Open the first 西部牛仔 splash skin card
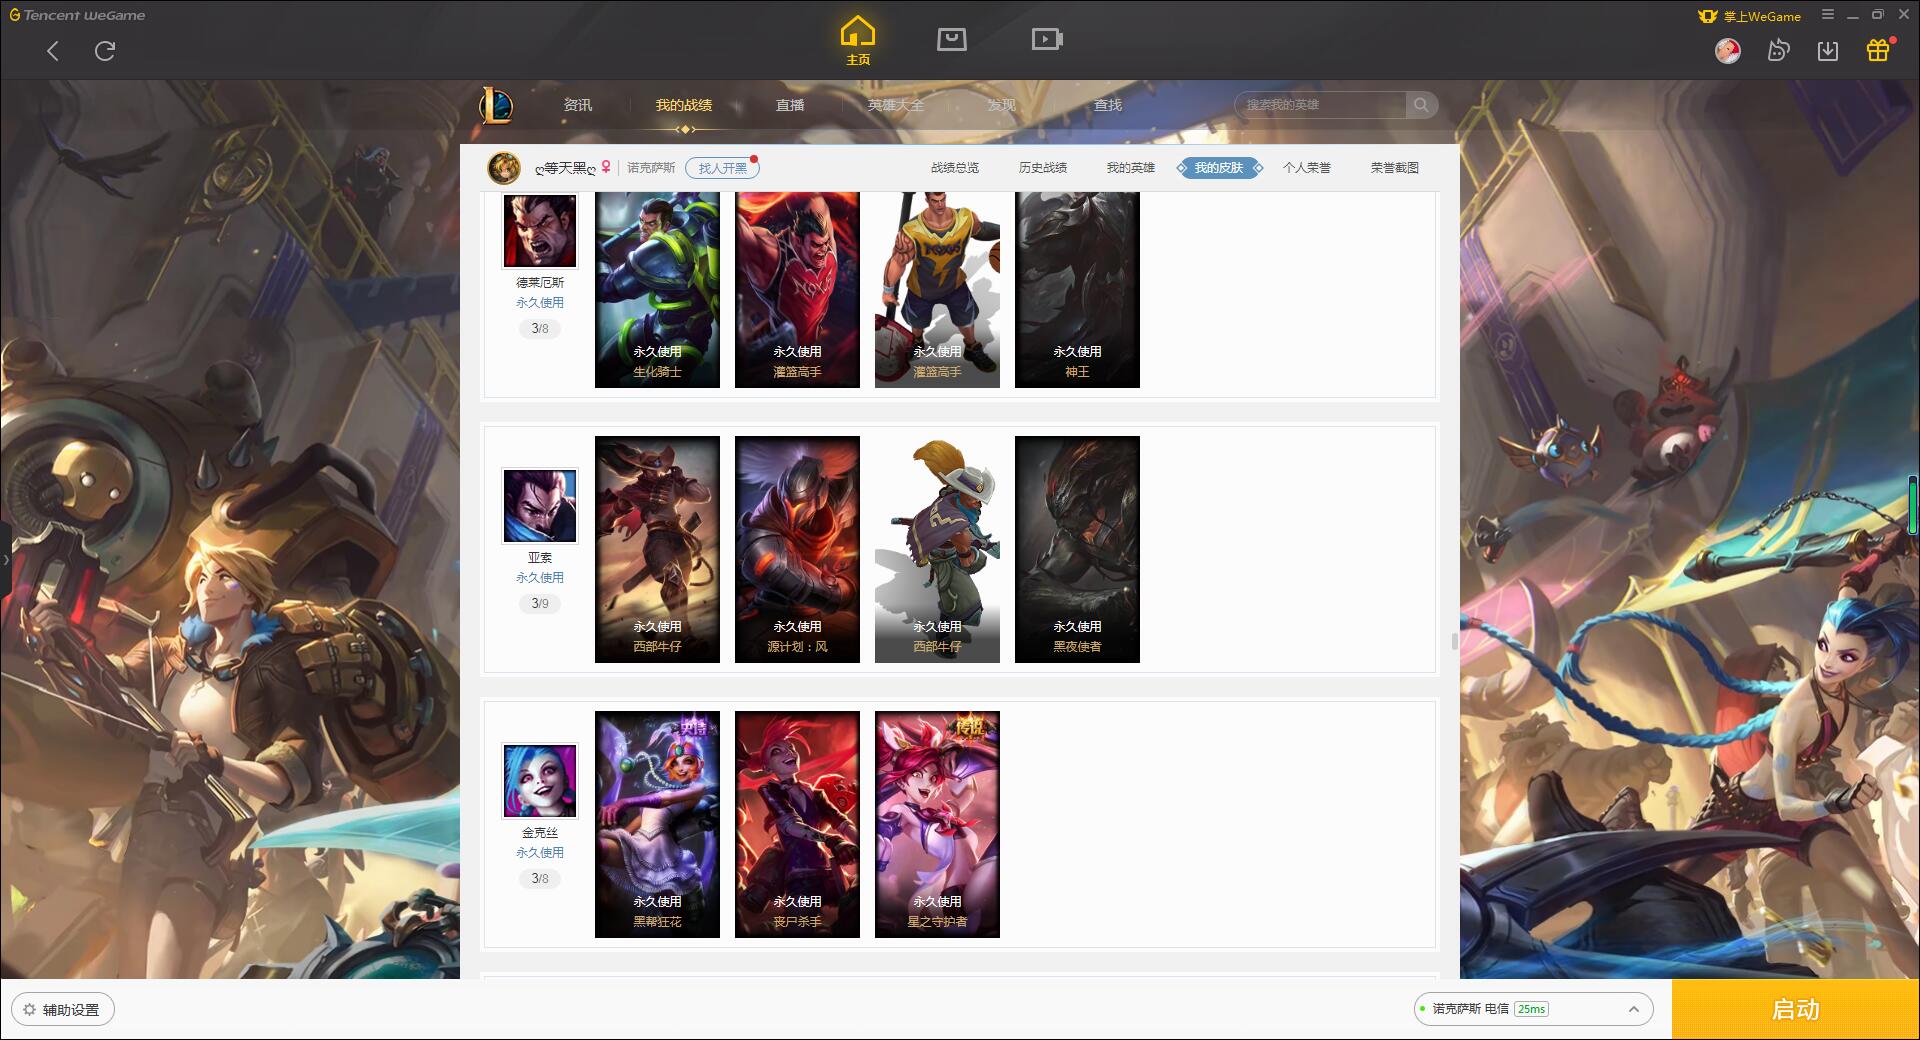This screenshot has height=1040, width=1920. [x=657, y=549]
